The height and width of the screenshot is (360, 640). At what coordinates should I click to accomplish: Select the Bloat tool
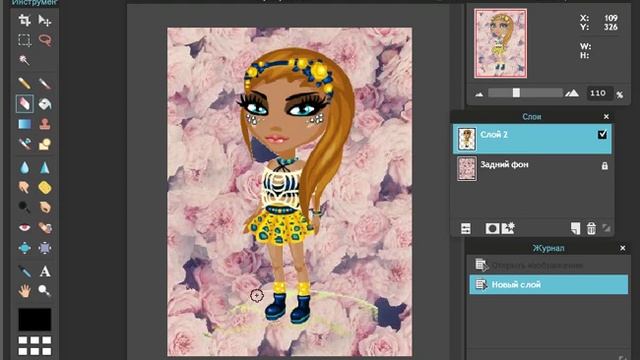tap(24, 247)
